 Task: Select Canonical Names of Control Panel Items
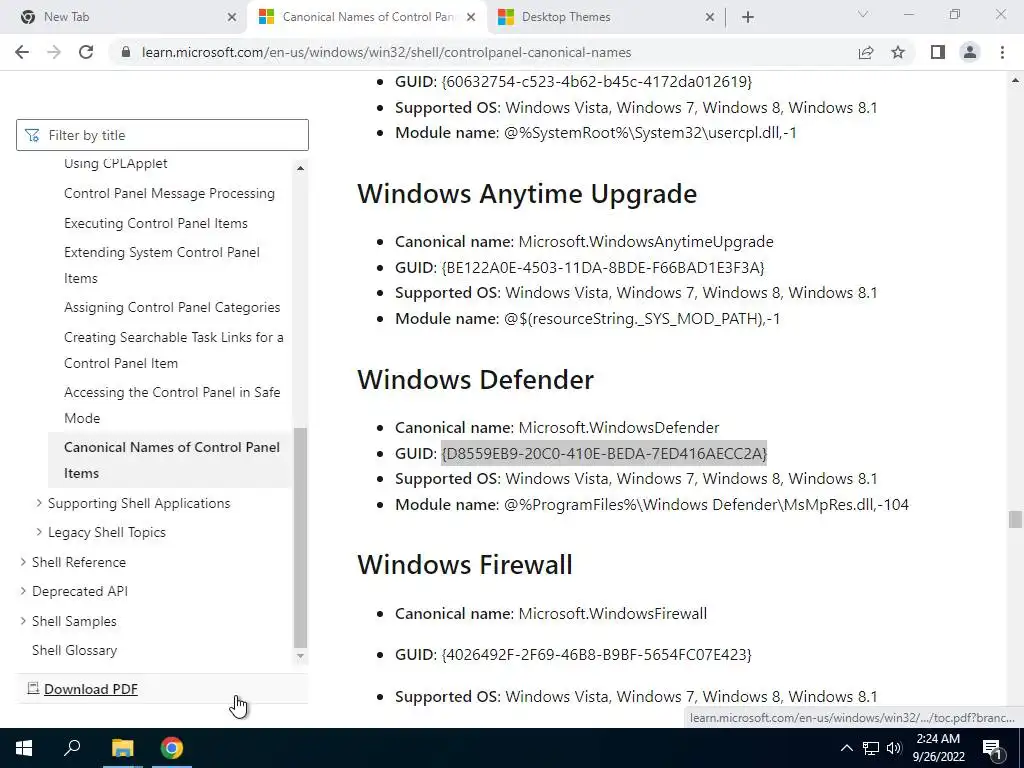click(171, 460)
